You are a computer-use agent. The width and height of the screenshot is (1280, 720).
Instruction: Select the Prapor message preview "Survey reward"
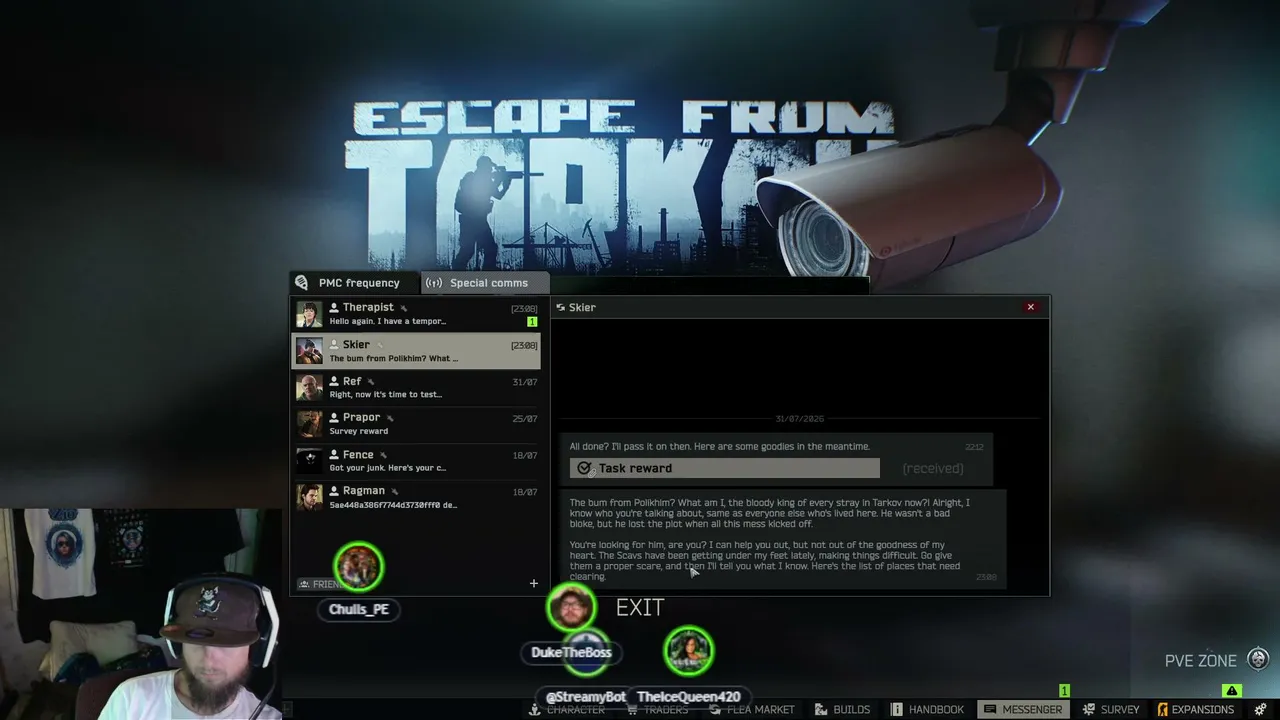(x=359, y=432)
